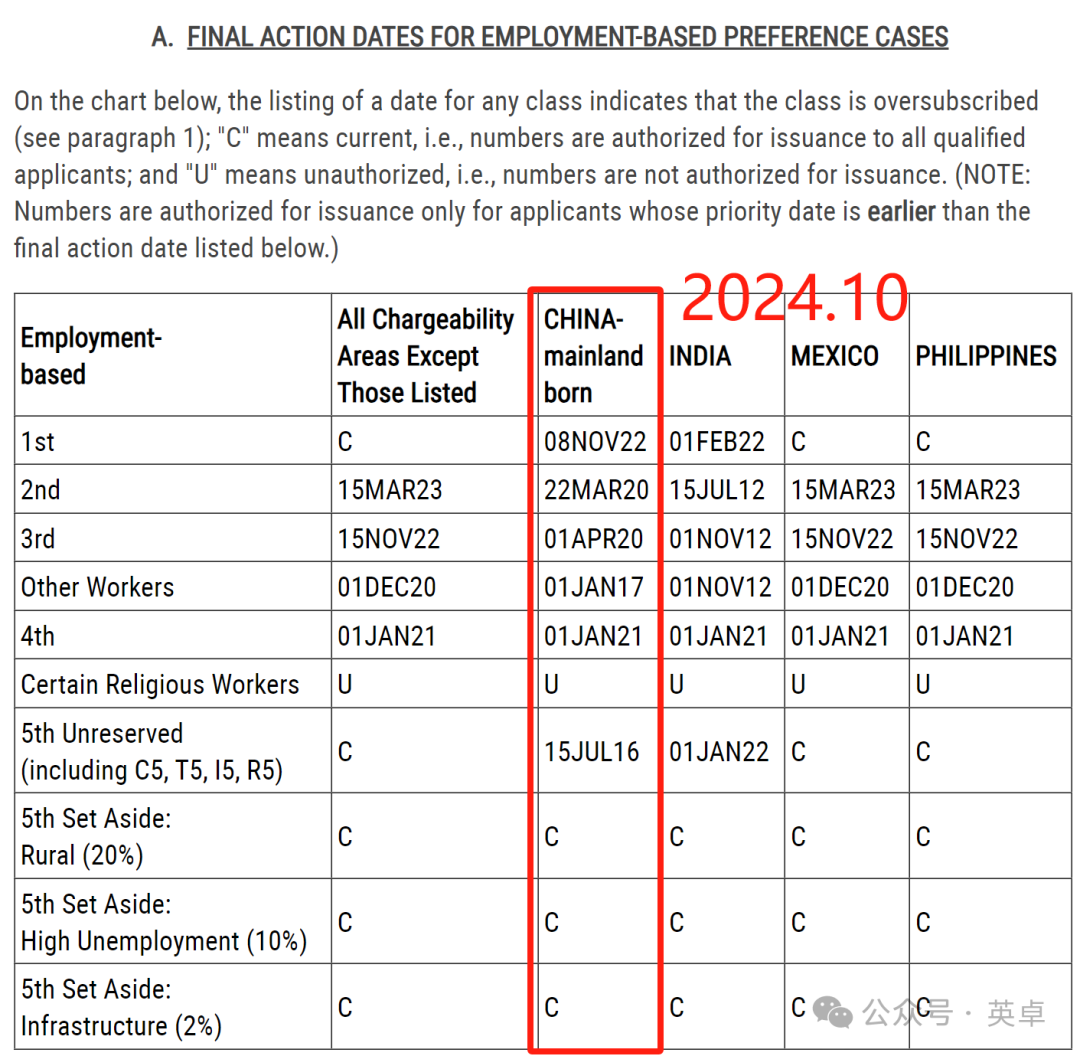
Task: Select the '01APR20' cell for China 3rd
Action: point(594,539)
